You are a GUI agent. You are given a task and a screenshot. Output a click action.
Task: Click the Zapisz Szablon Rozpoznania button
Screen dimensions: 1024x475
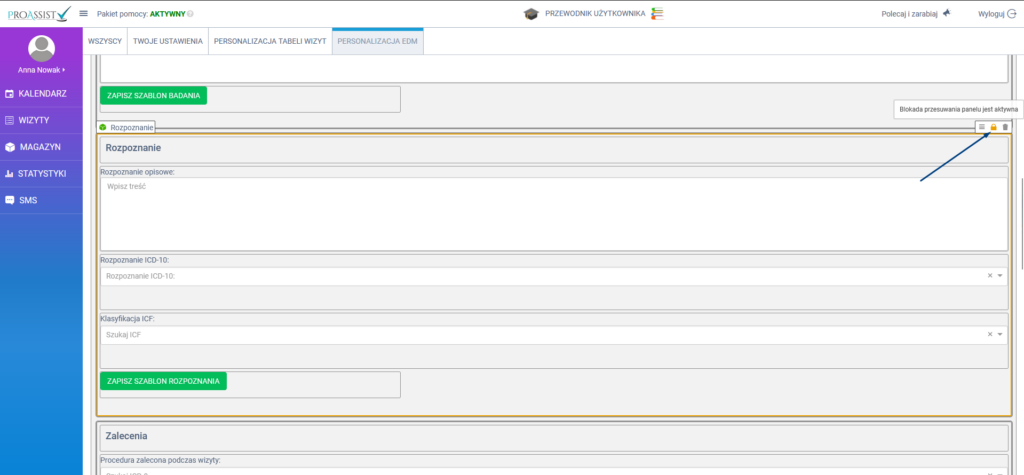[x=163, y=381]
